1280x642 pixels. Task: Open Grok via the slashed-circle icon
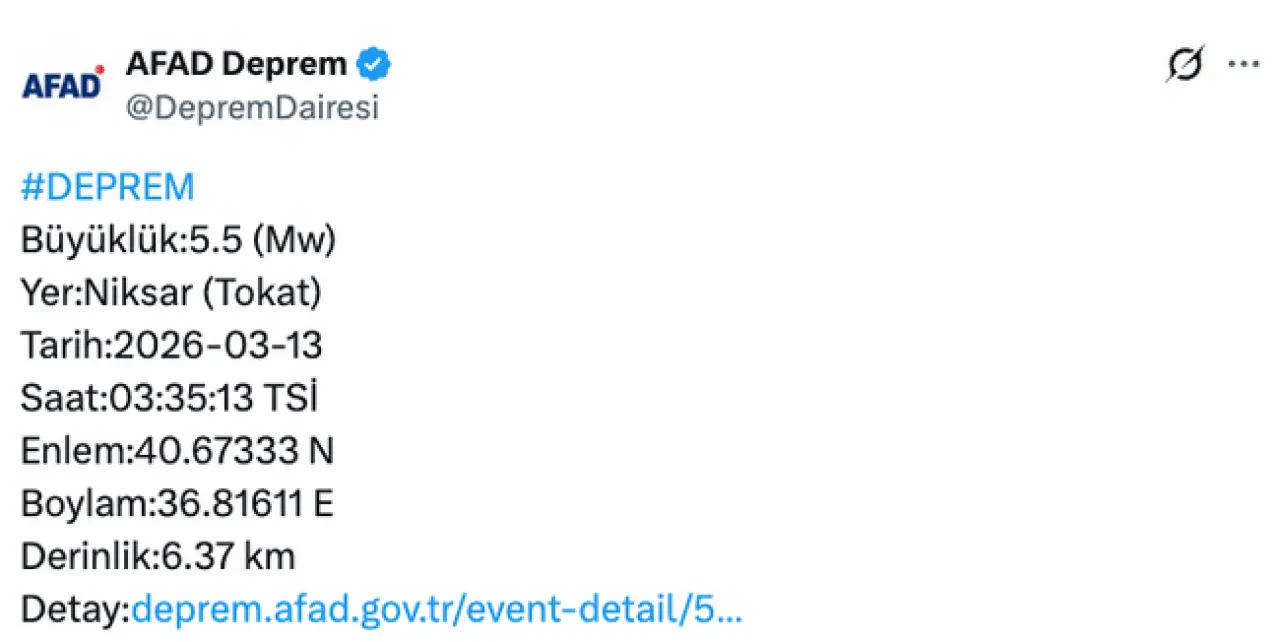tap(1185, 66)
